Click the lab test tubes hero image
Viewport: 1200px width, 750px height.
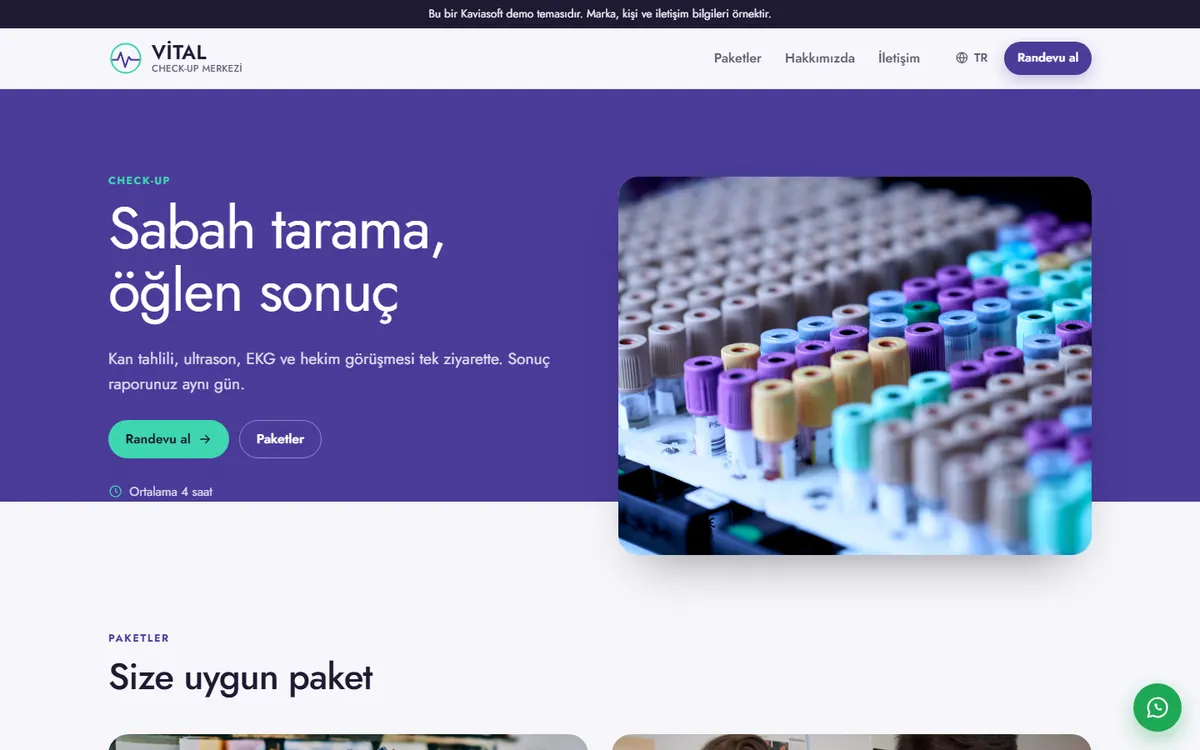coord(855,366)
